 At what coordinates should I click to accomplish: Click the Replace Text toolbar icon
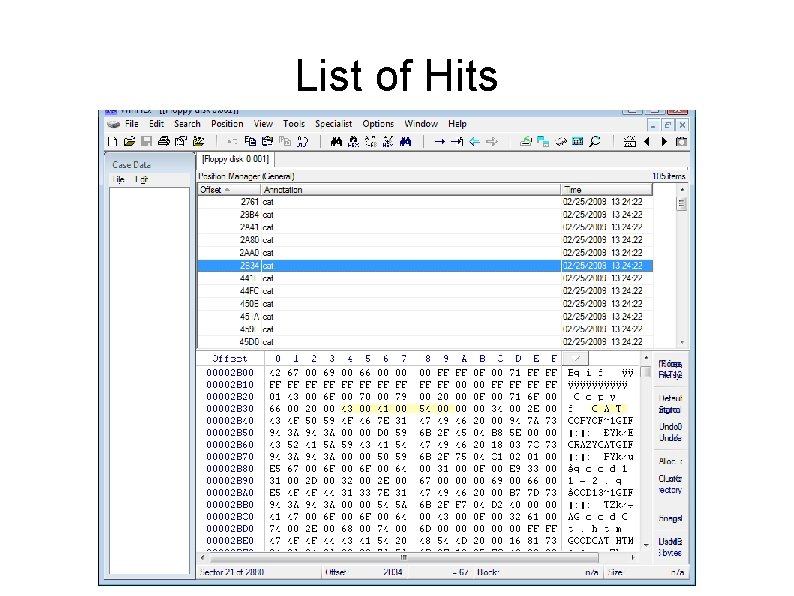point(371,141)
